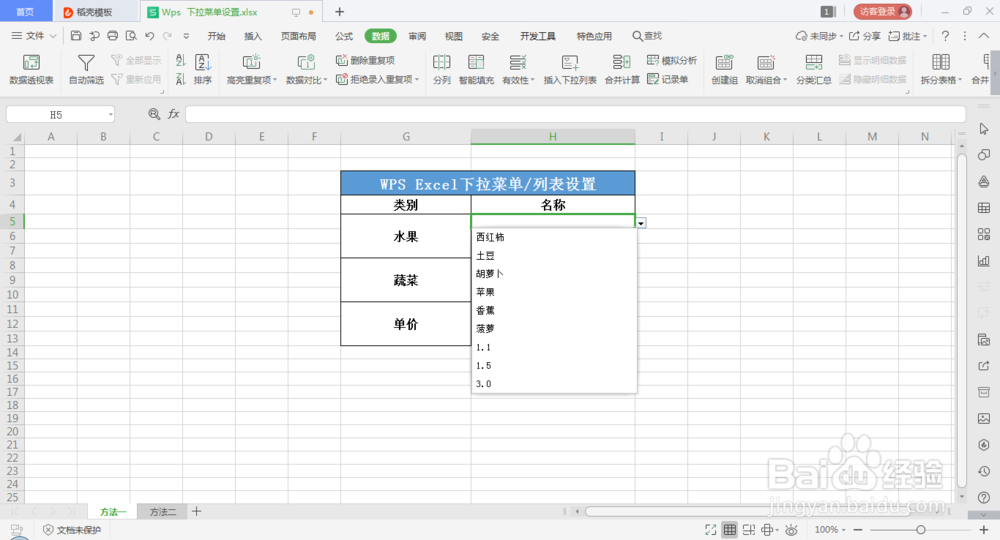Click the Print icon in quick toolbar
The height and width of the screenshot is (540, 1000).
tap(113, 36)
